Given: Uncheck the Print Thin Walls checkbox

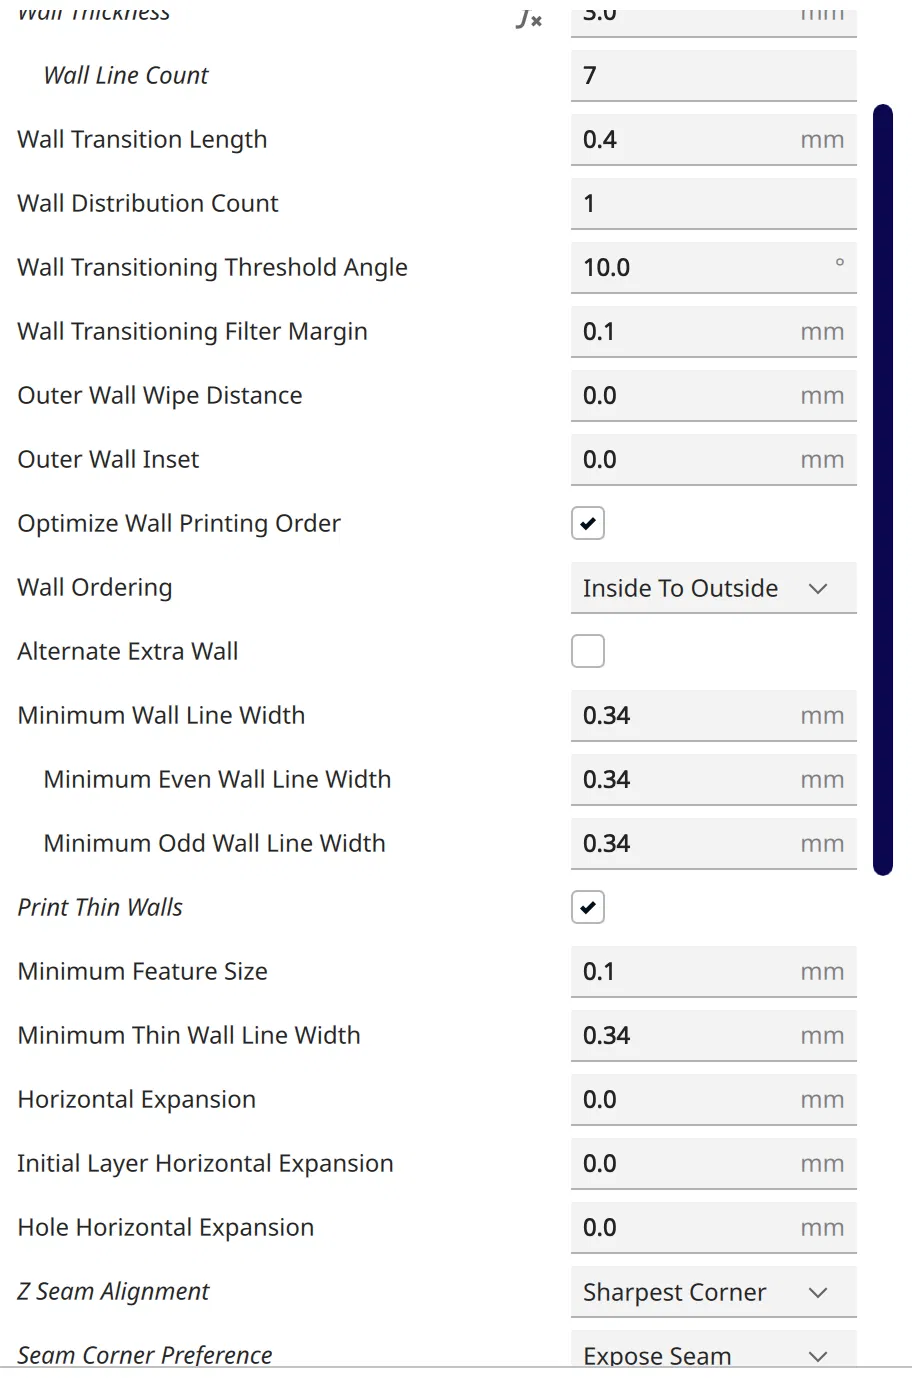Looking at the screenshot, I should pyautogui.click(x=588, y=907).
